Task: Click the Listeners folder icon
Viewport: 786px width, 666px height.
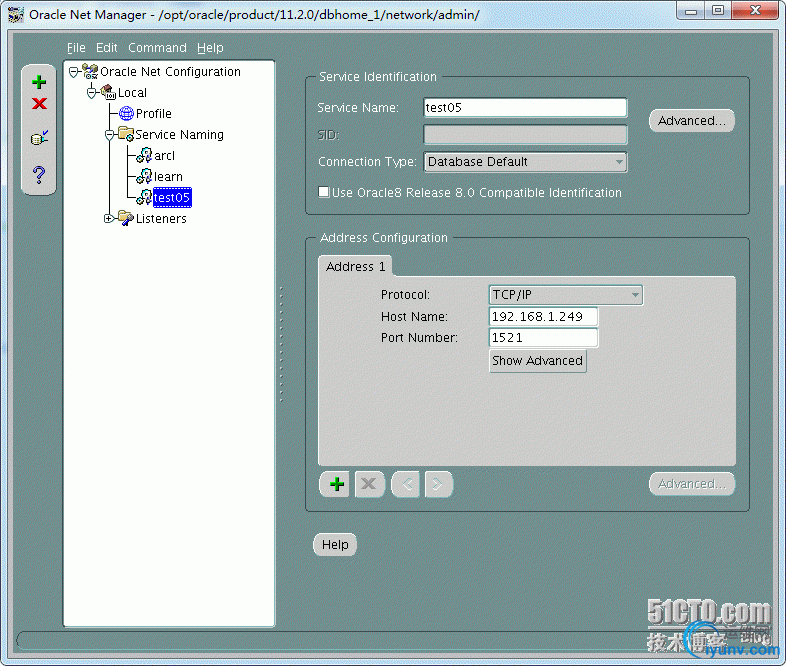Action: (126, 218)
